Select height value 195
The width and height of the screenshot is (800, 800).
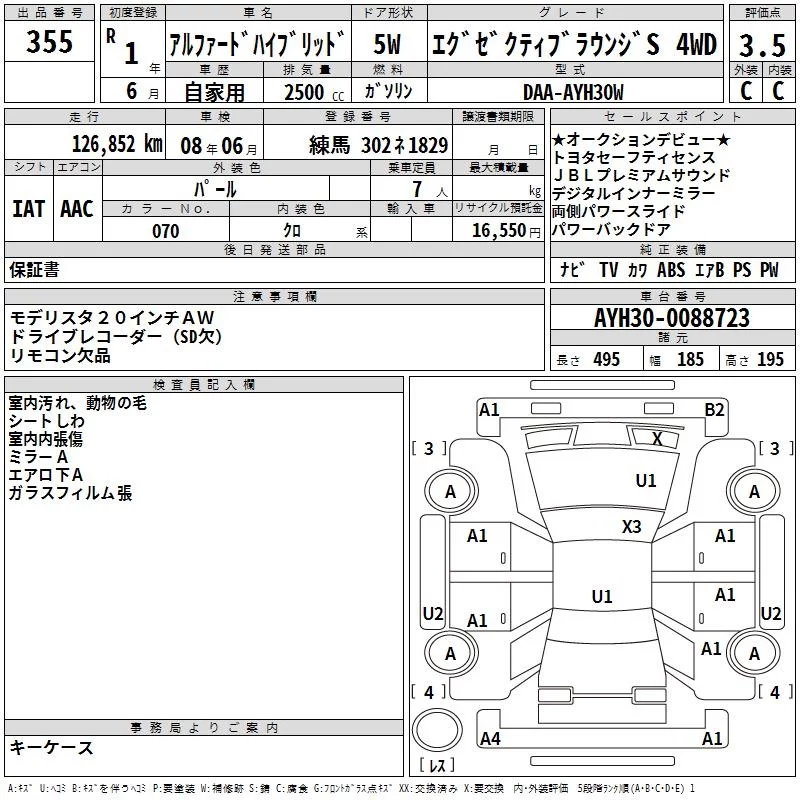(770, 359)
